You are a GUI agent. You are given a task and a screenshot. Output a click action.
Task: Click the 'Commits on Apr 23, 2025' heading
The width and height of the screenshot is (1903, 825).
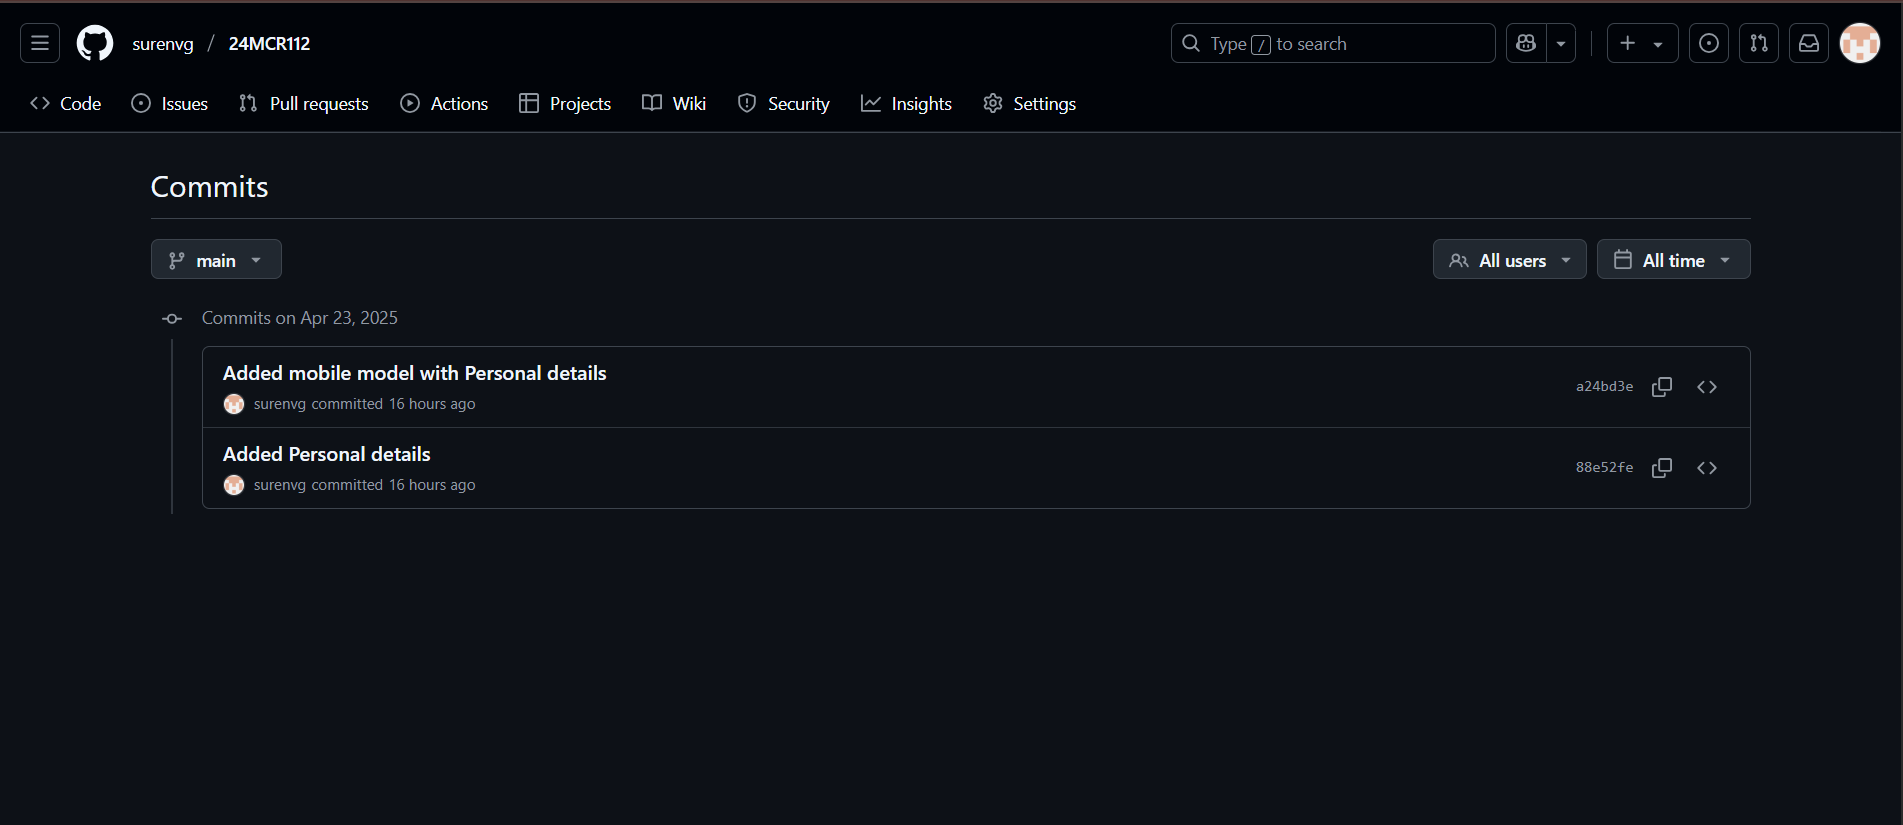tap(299, 318)
